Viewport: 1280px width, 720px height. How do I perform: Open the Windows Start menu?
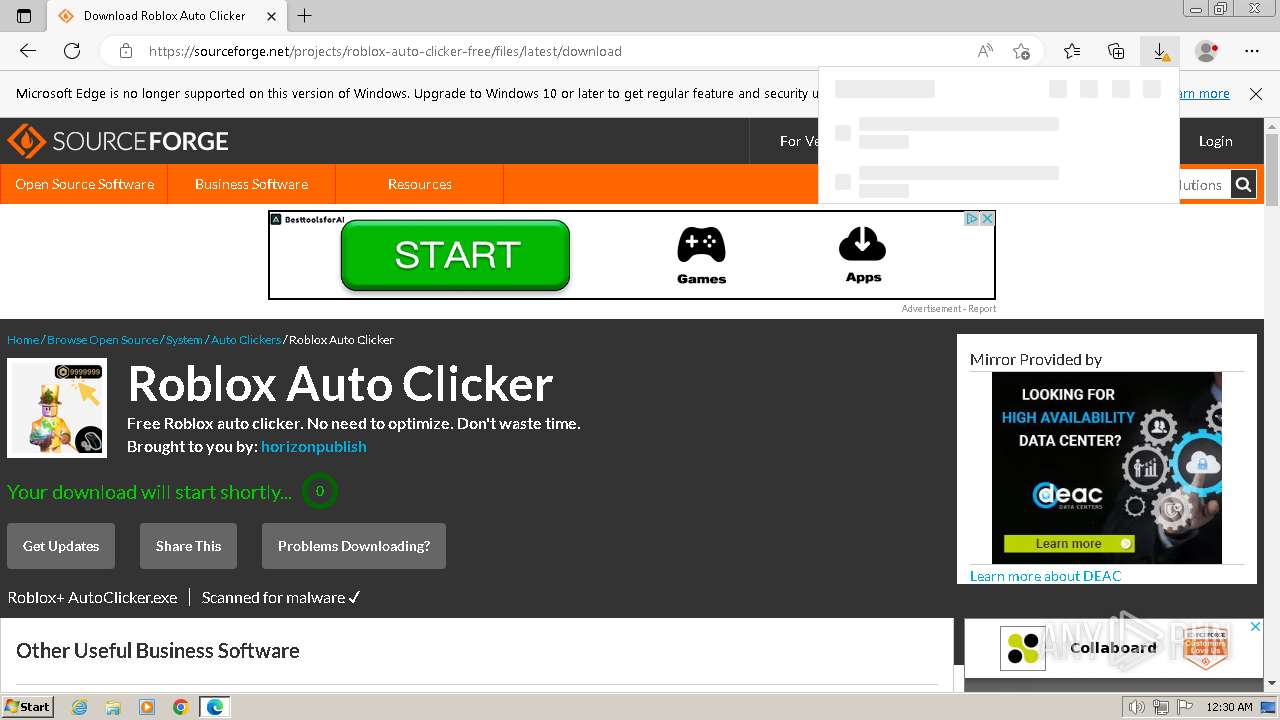pyautogui.click(x=27, y=706)
